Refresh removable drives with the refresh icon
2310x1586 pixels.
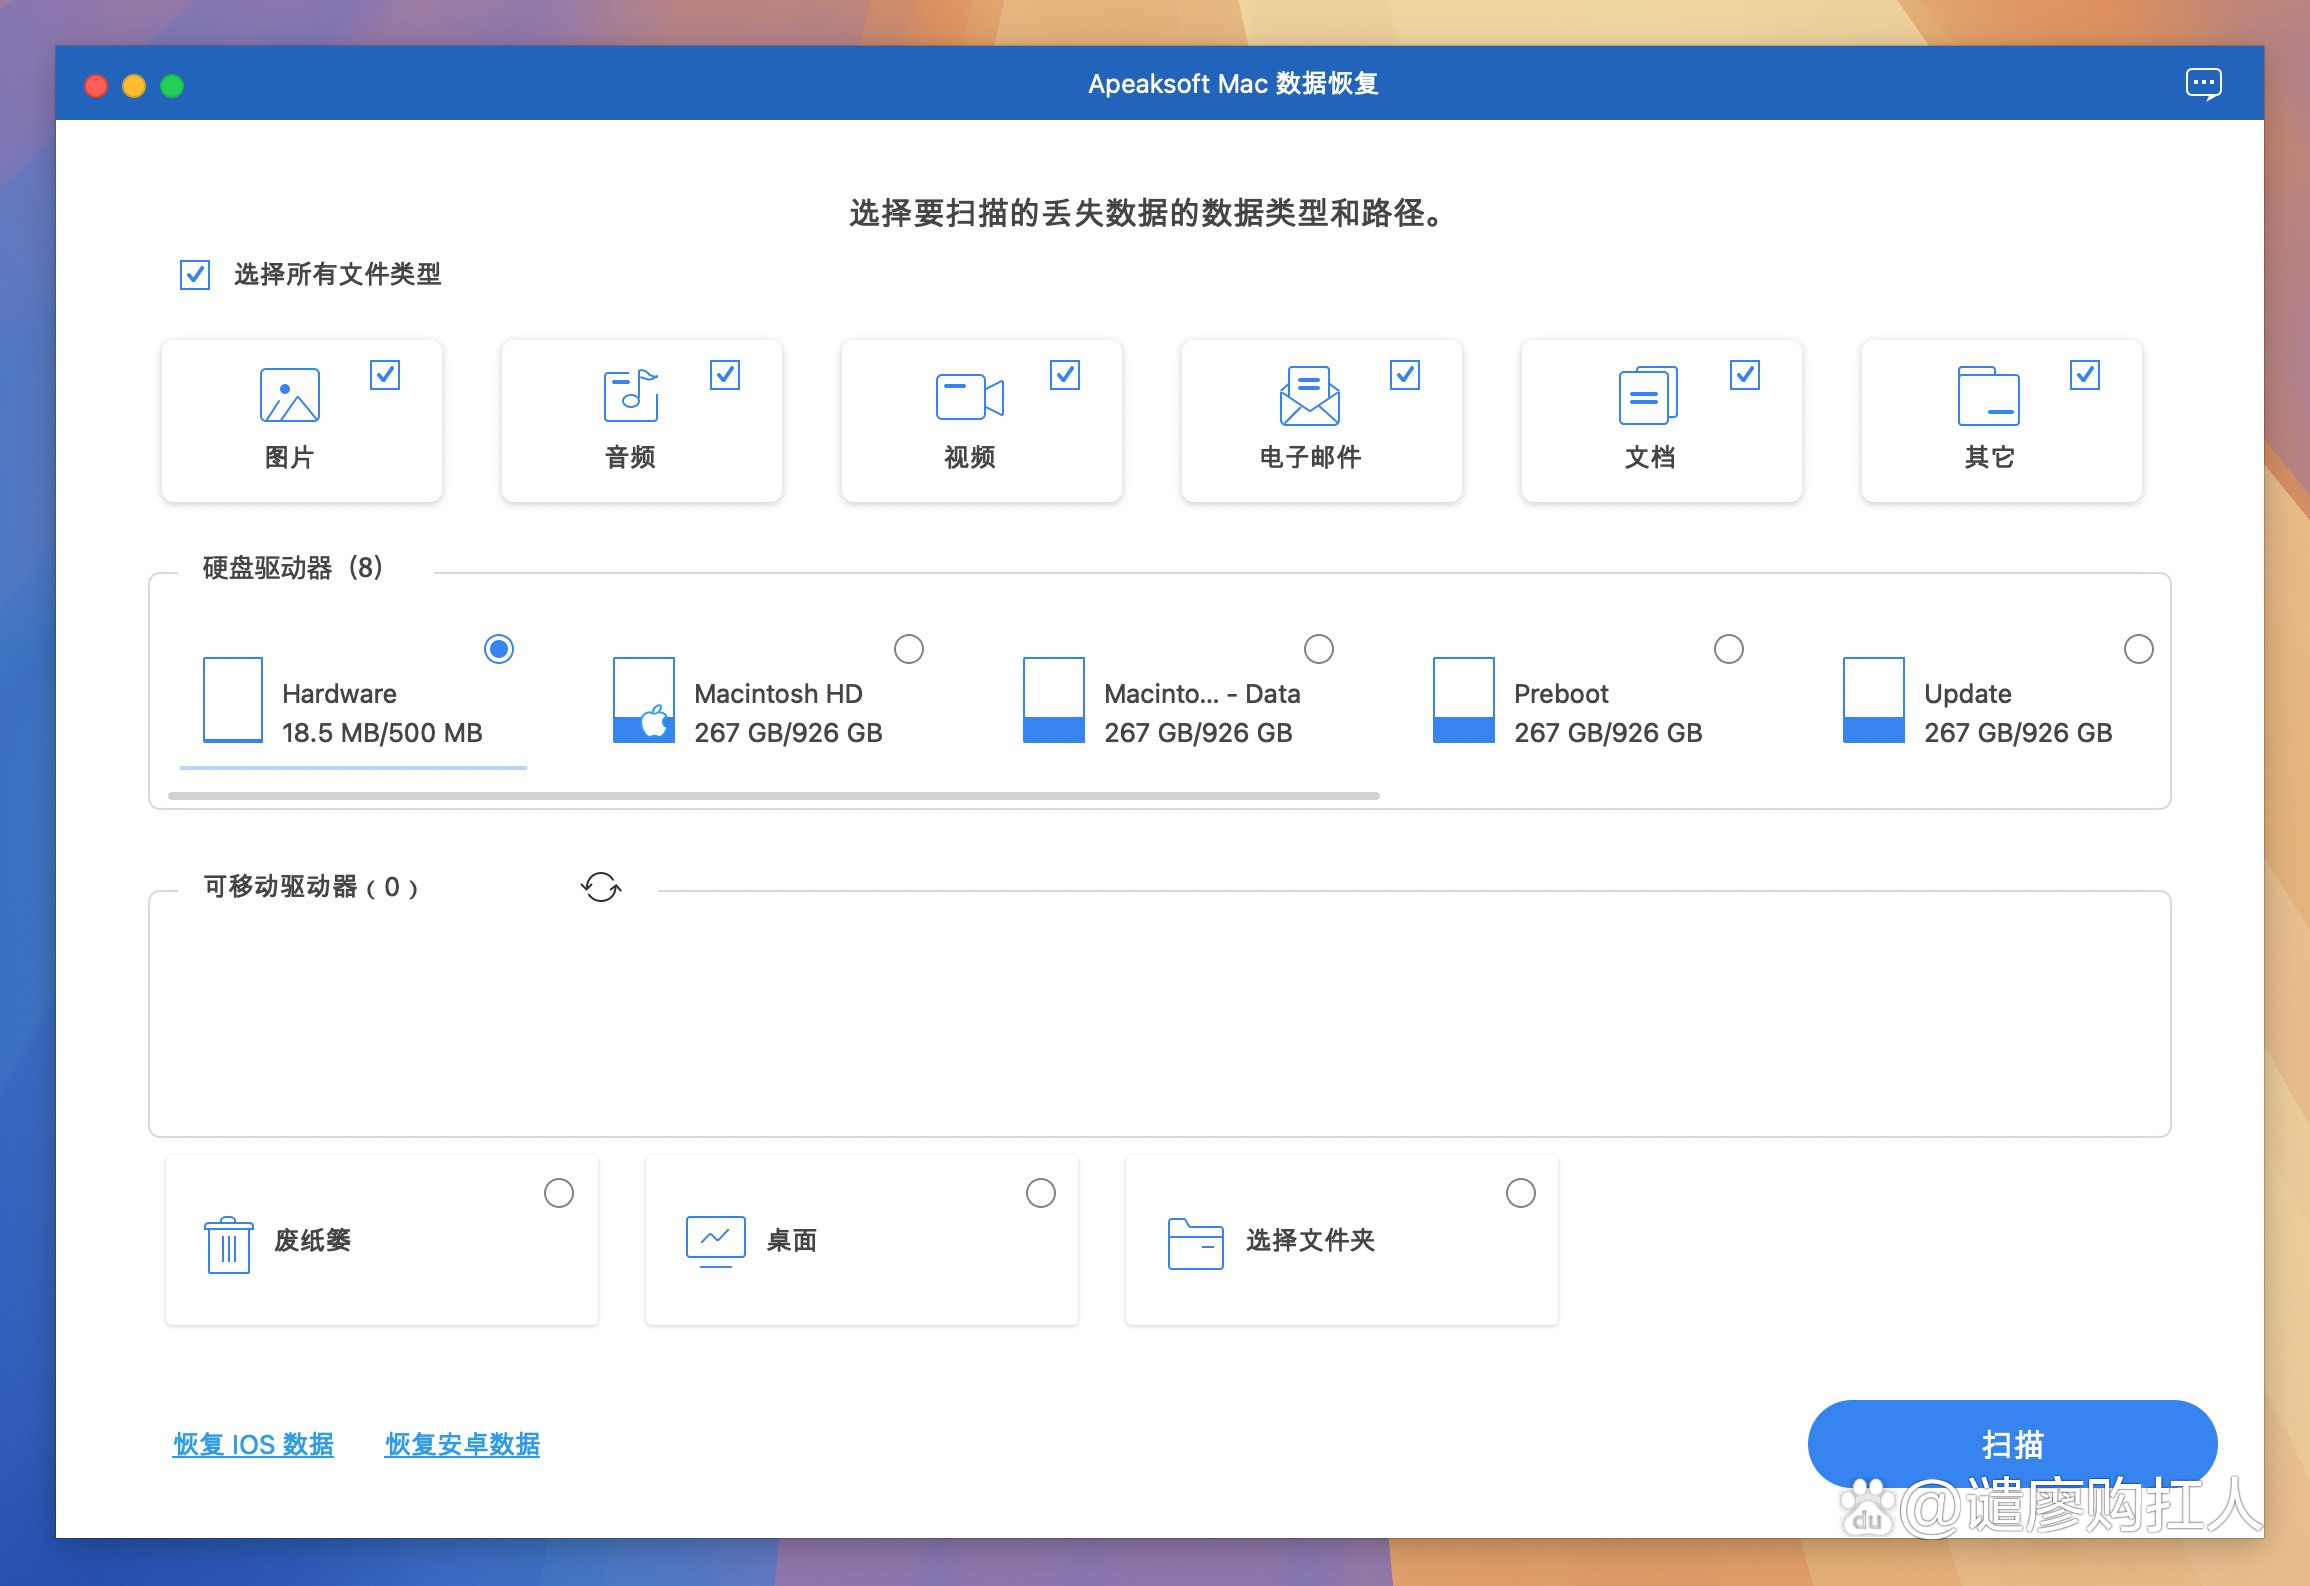601,887
